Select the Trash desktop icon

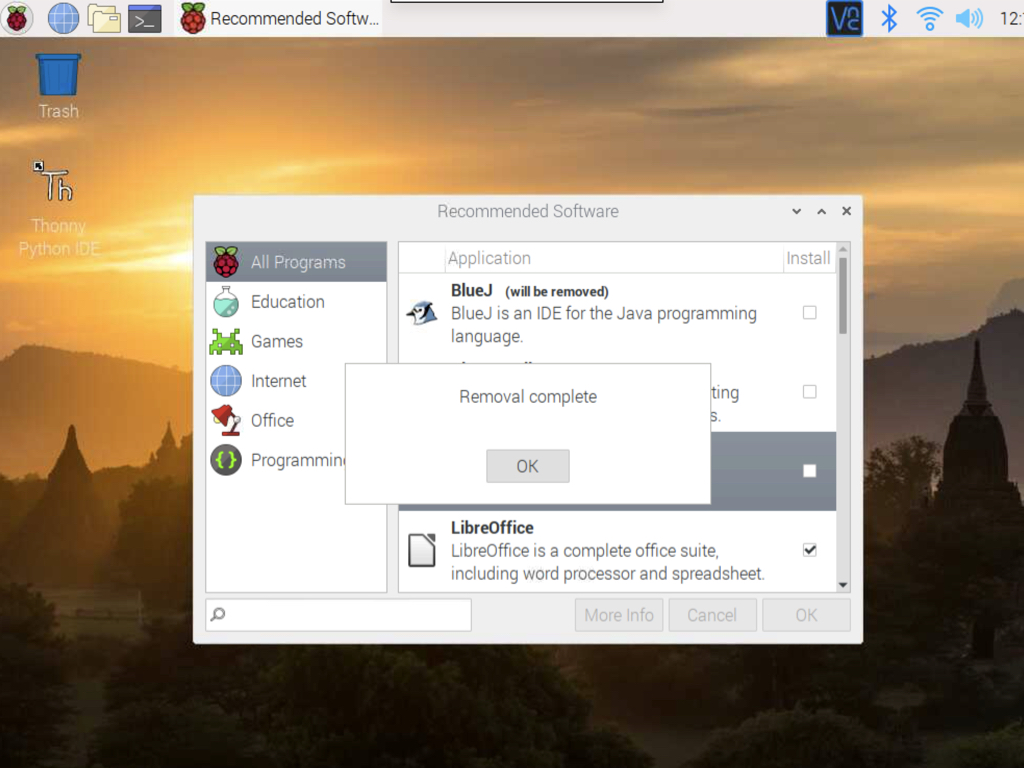pyautogui.click(x=58, y=86)
